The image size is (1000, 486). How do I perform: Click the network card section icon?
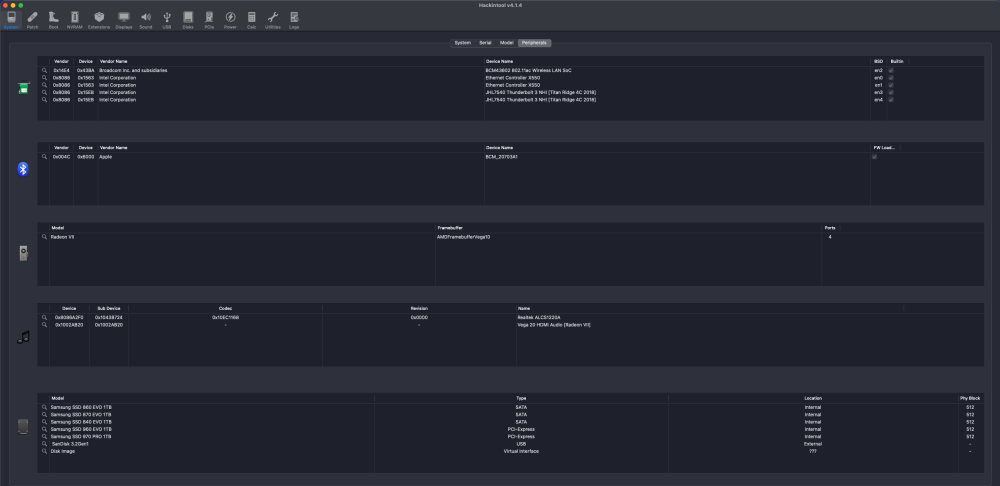point(23,88)
